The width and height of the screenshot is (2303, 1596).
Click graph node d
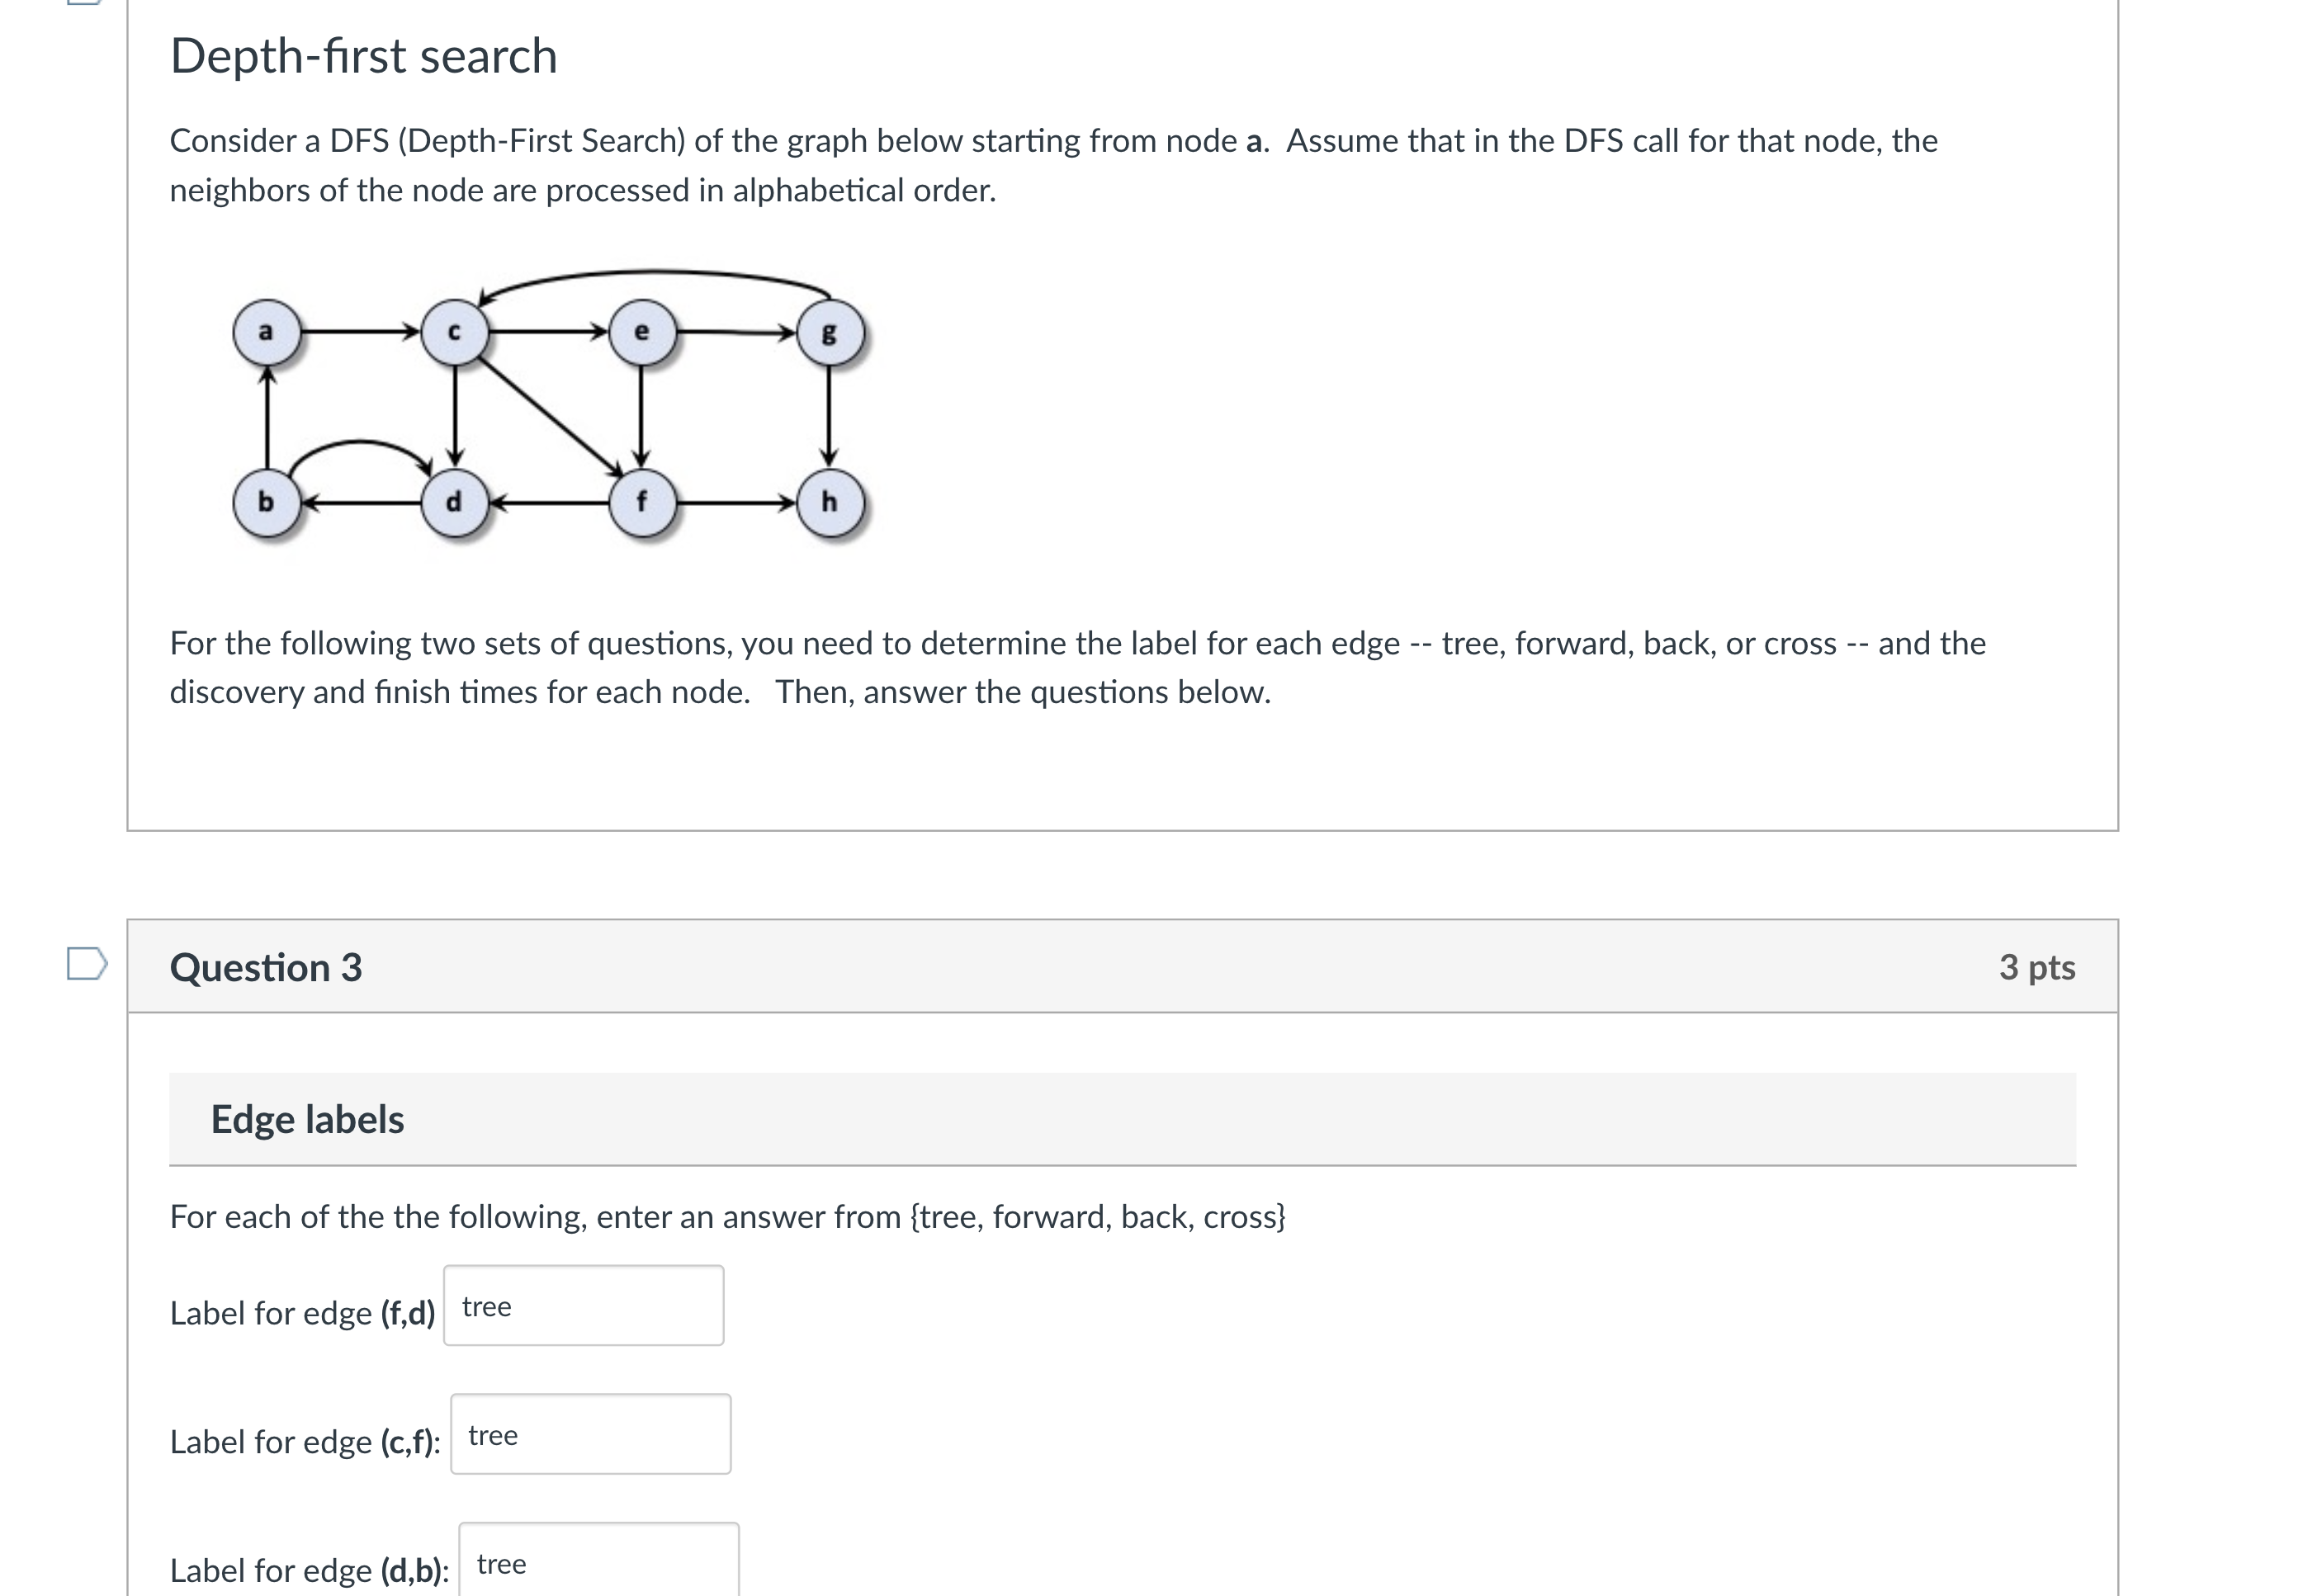[454, 502]
